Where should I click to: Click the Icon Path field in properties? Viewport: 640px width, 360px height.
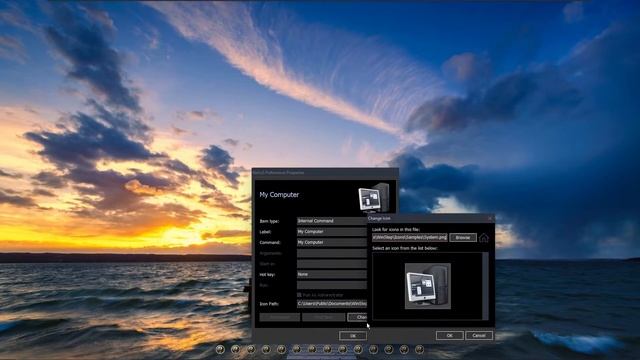(x=332, y=304)
